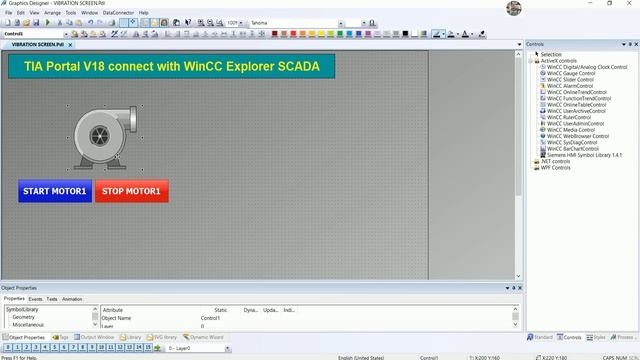Toggle layer 14 visibility button
Screen dimensions: 640x360
138,348
